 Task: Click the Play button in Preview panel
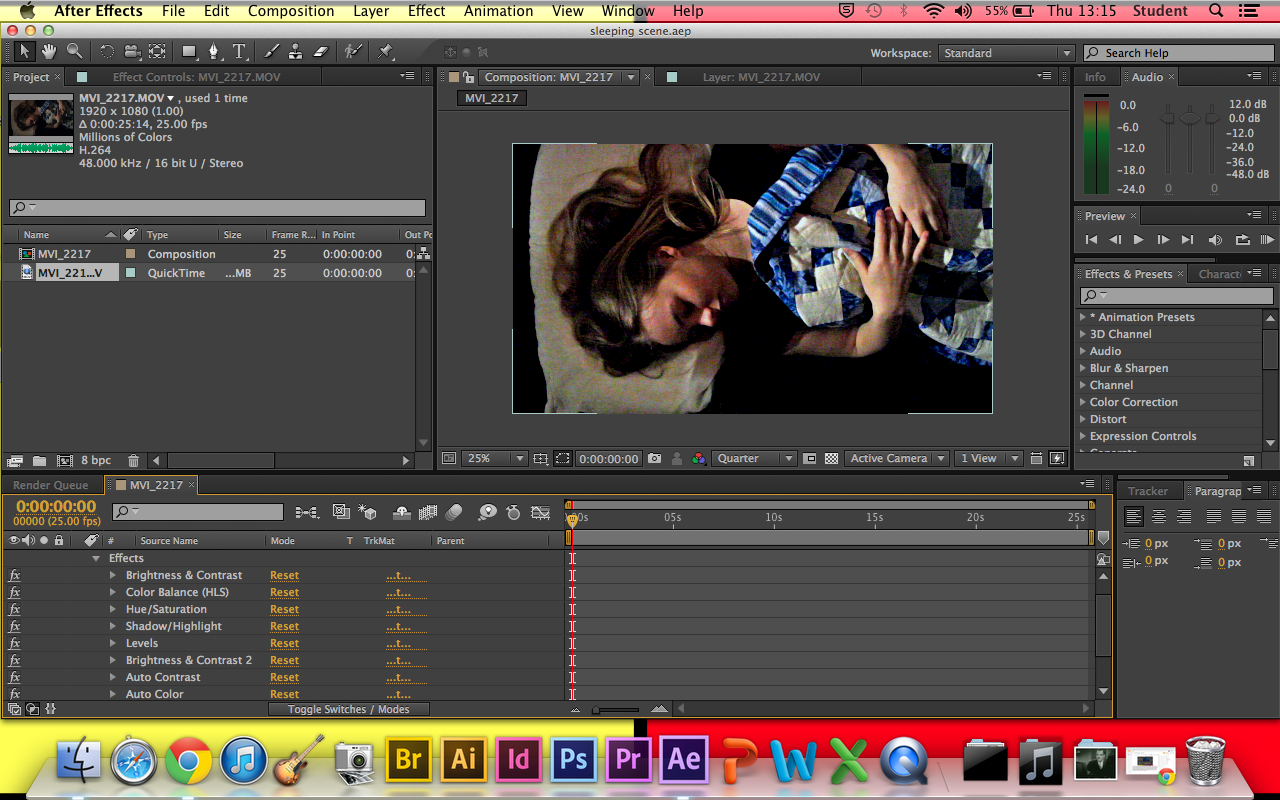(1139, 240)
